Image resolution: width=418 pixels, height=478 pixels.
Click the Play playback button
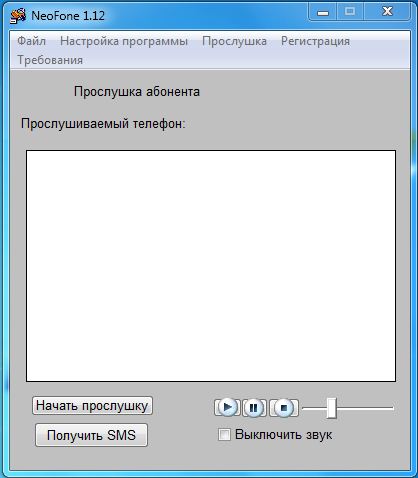pos(227,407)
